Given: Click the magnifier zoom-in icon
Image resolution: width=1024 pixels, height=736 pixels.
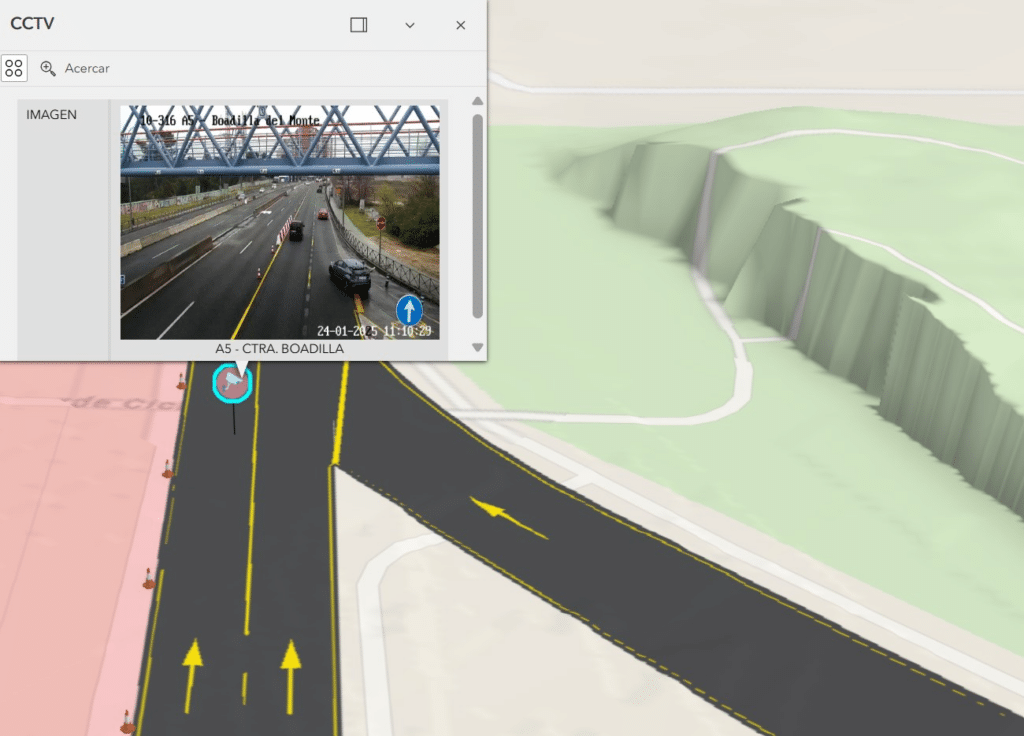Looking at the screenshot, I should point(48,68).
